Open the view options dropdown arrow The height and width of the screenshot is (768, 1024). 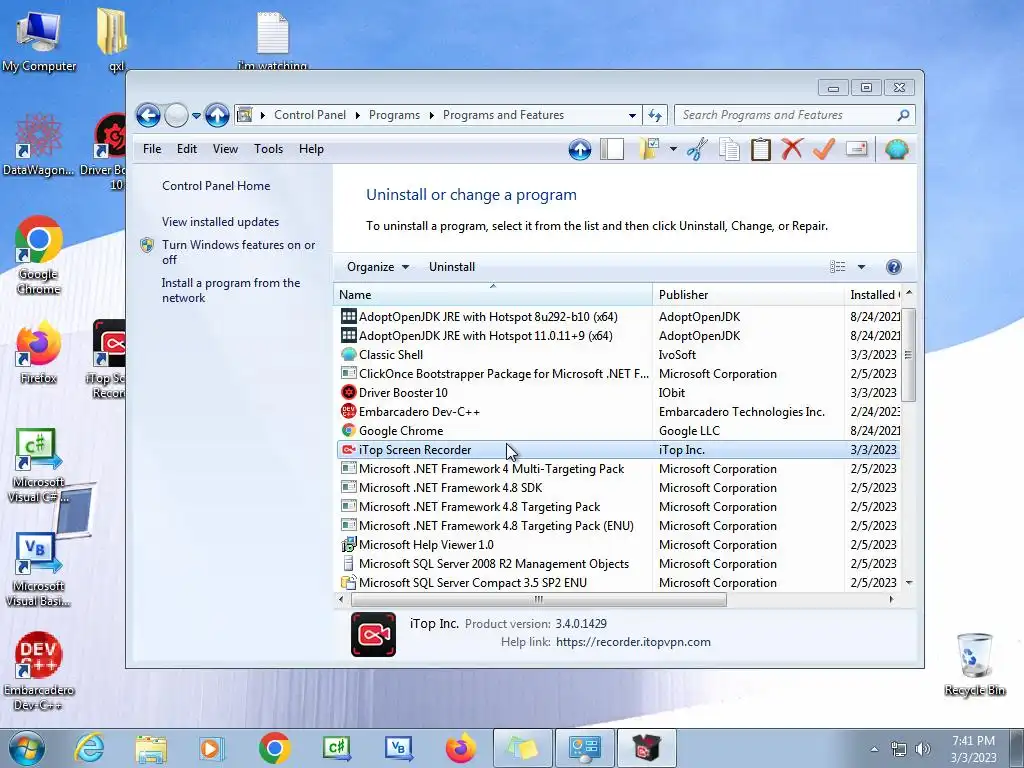(x=861, y=266)
